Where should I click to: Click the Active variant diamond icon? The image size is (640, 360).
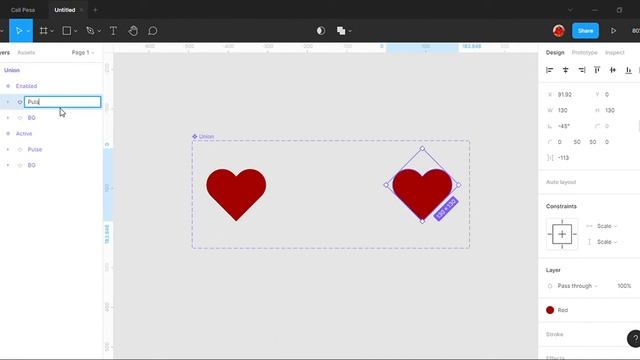8,133
